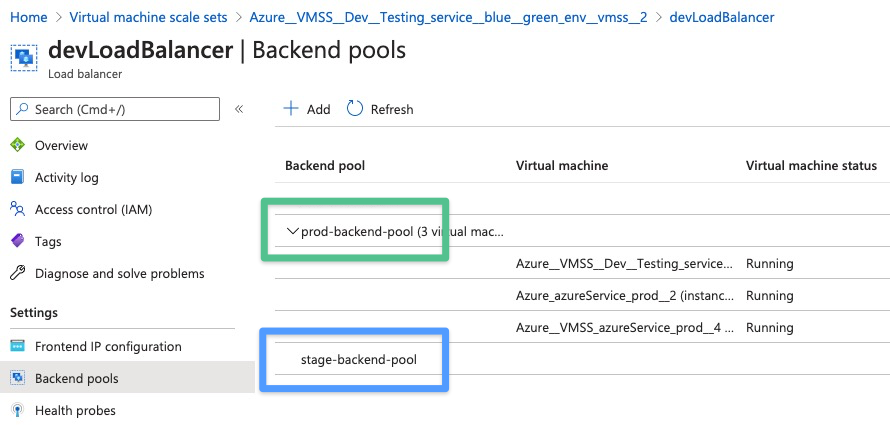This screenshot has height=425, width=890.
Task: Click the Access control people icon
Action: pos(18,209)
